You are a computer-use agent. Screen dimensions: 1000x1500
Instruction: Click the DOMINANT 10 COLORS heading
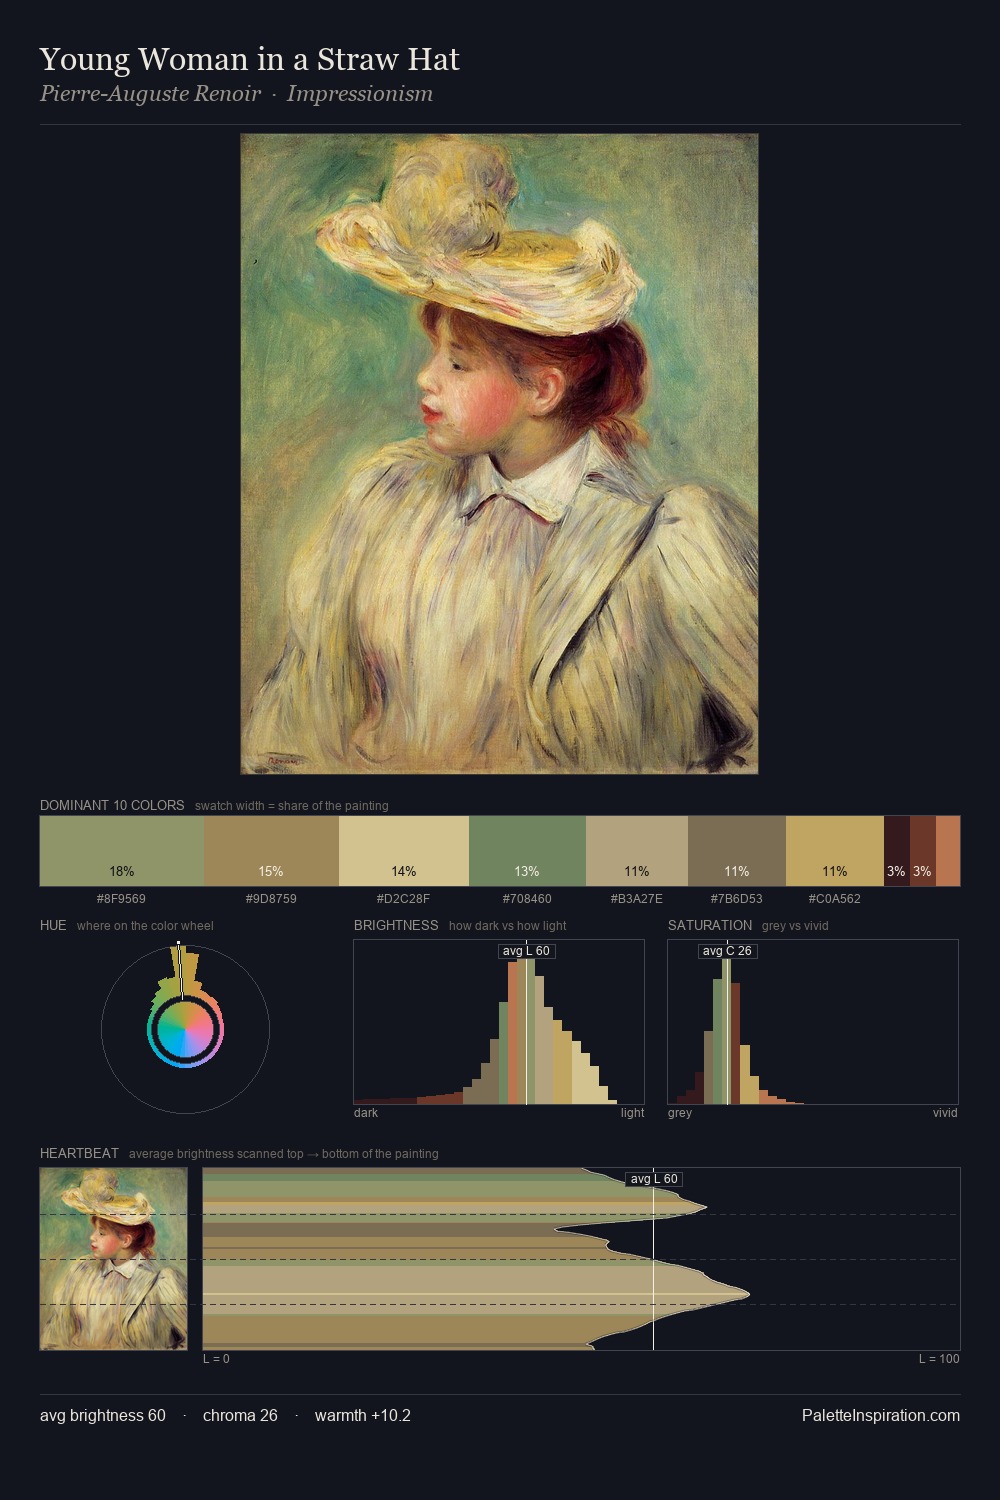(x=112, y=805)
